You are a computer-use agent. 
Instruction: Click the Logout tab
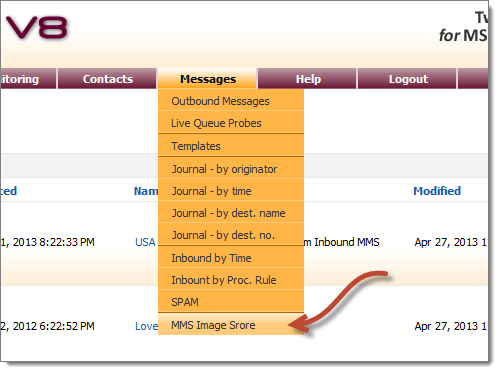(407, 79)
